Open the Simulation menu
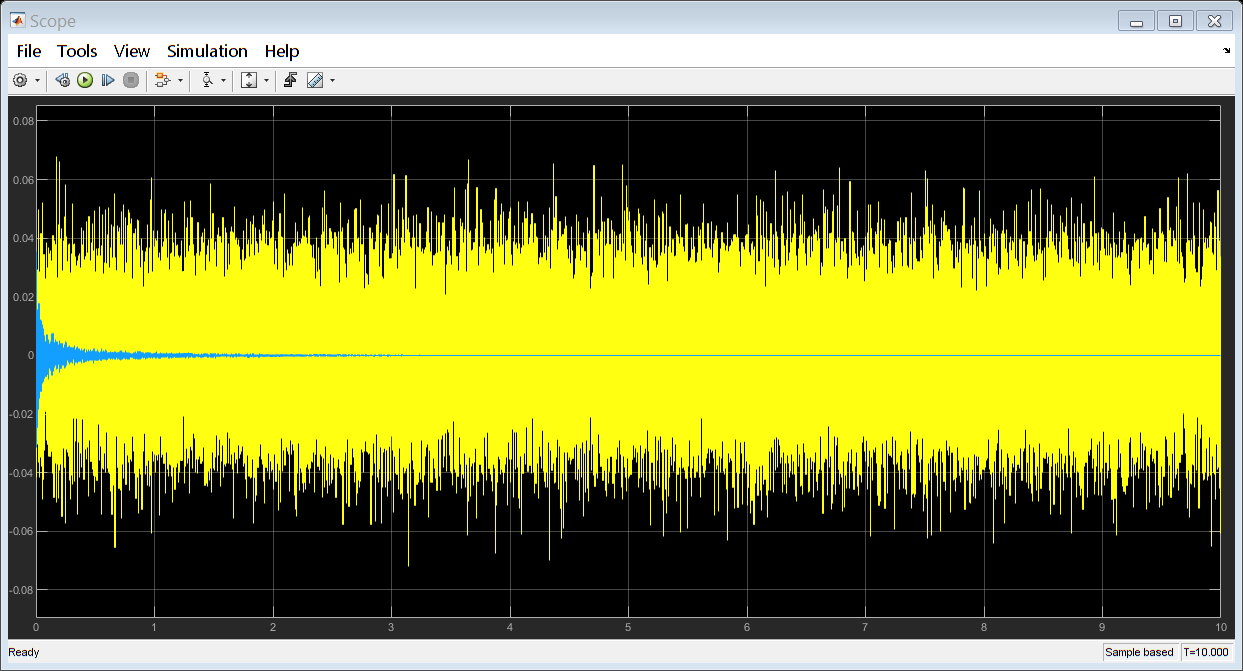The height and width of the screenshot is (671, 1243). point(207,51)
